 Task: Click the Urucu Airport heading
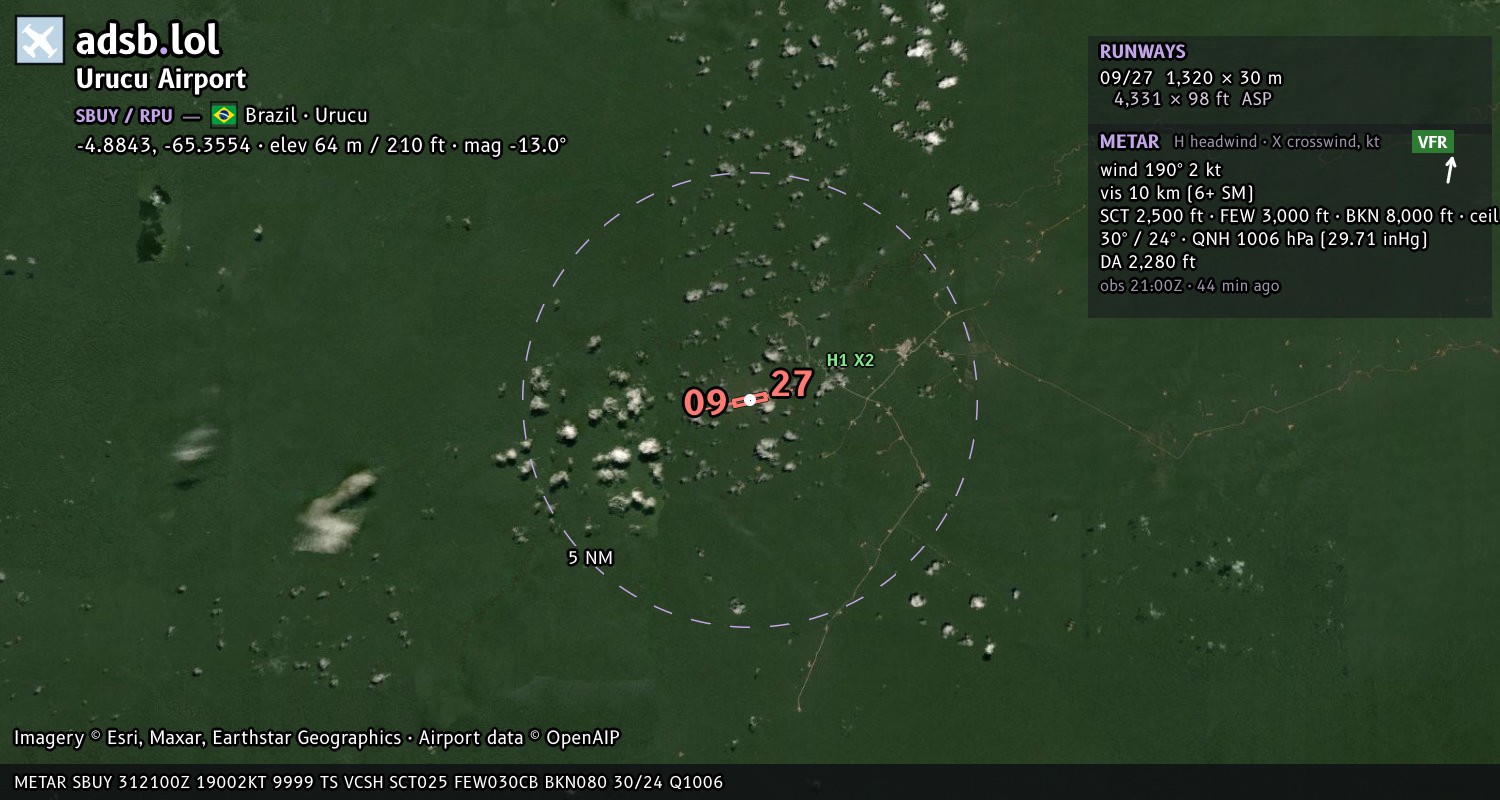(x=161, y=79)
